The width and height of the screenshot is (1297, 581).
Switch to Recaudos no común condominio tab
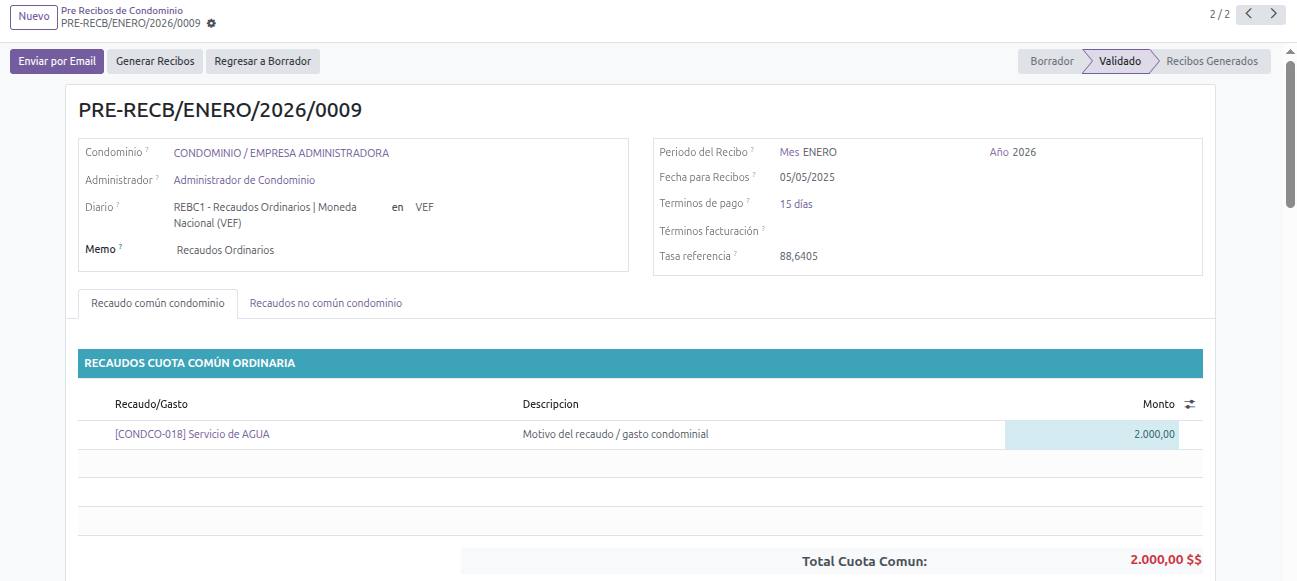click(x=326, y=303)
